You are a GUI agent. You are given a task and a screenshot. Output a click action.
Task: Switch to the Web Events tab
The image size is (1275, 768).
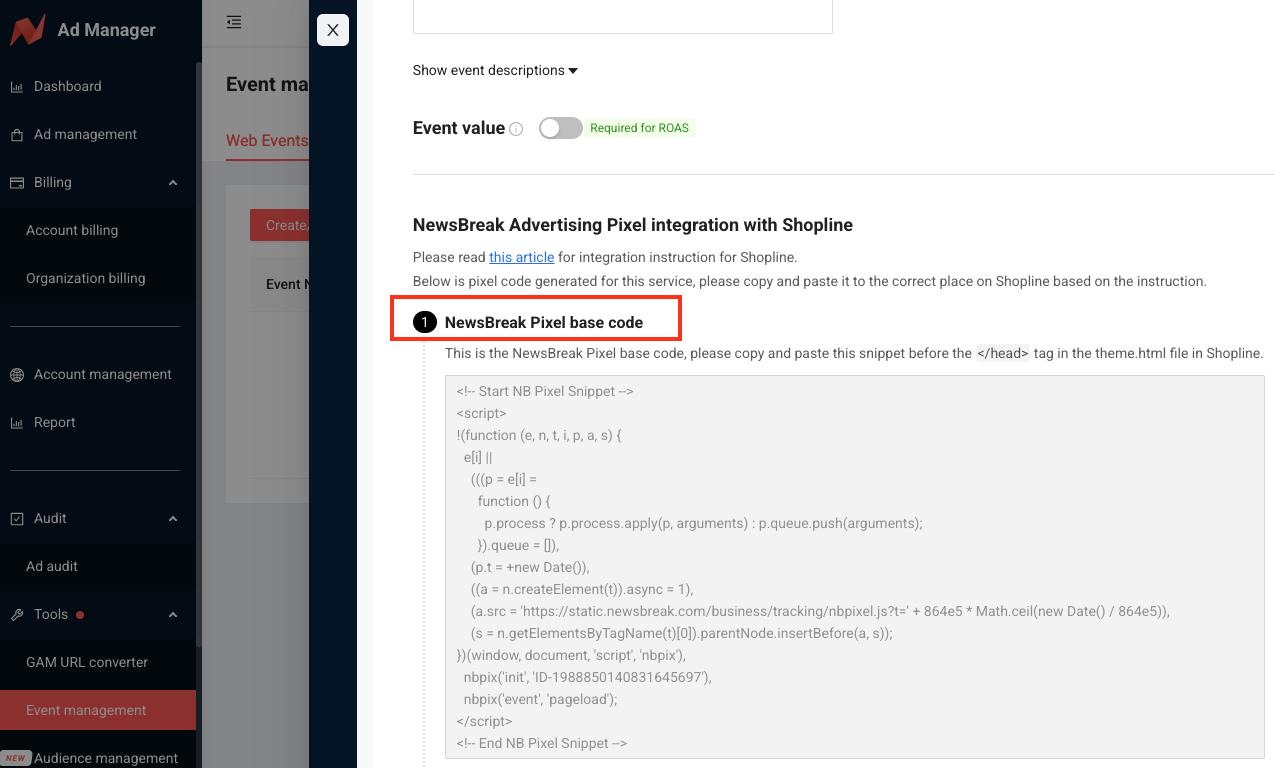pyautogui.click(x=266, y=140)
